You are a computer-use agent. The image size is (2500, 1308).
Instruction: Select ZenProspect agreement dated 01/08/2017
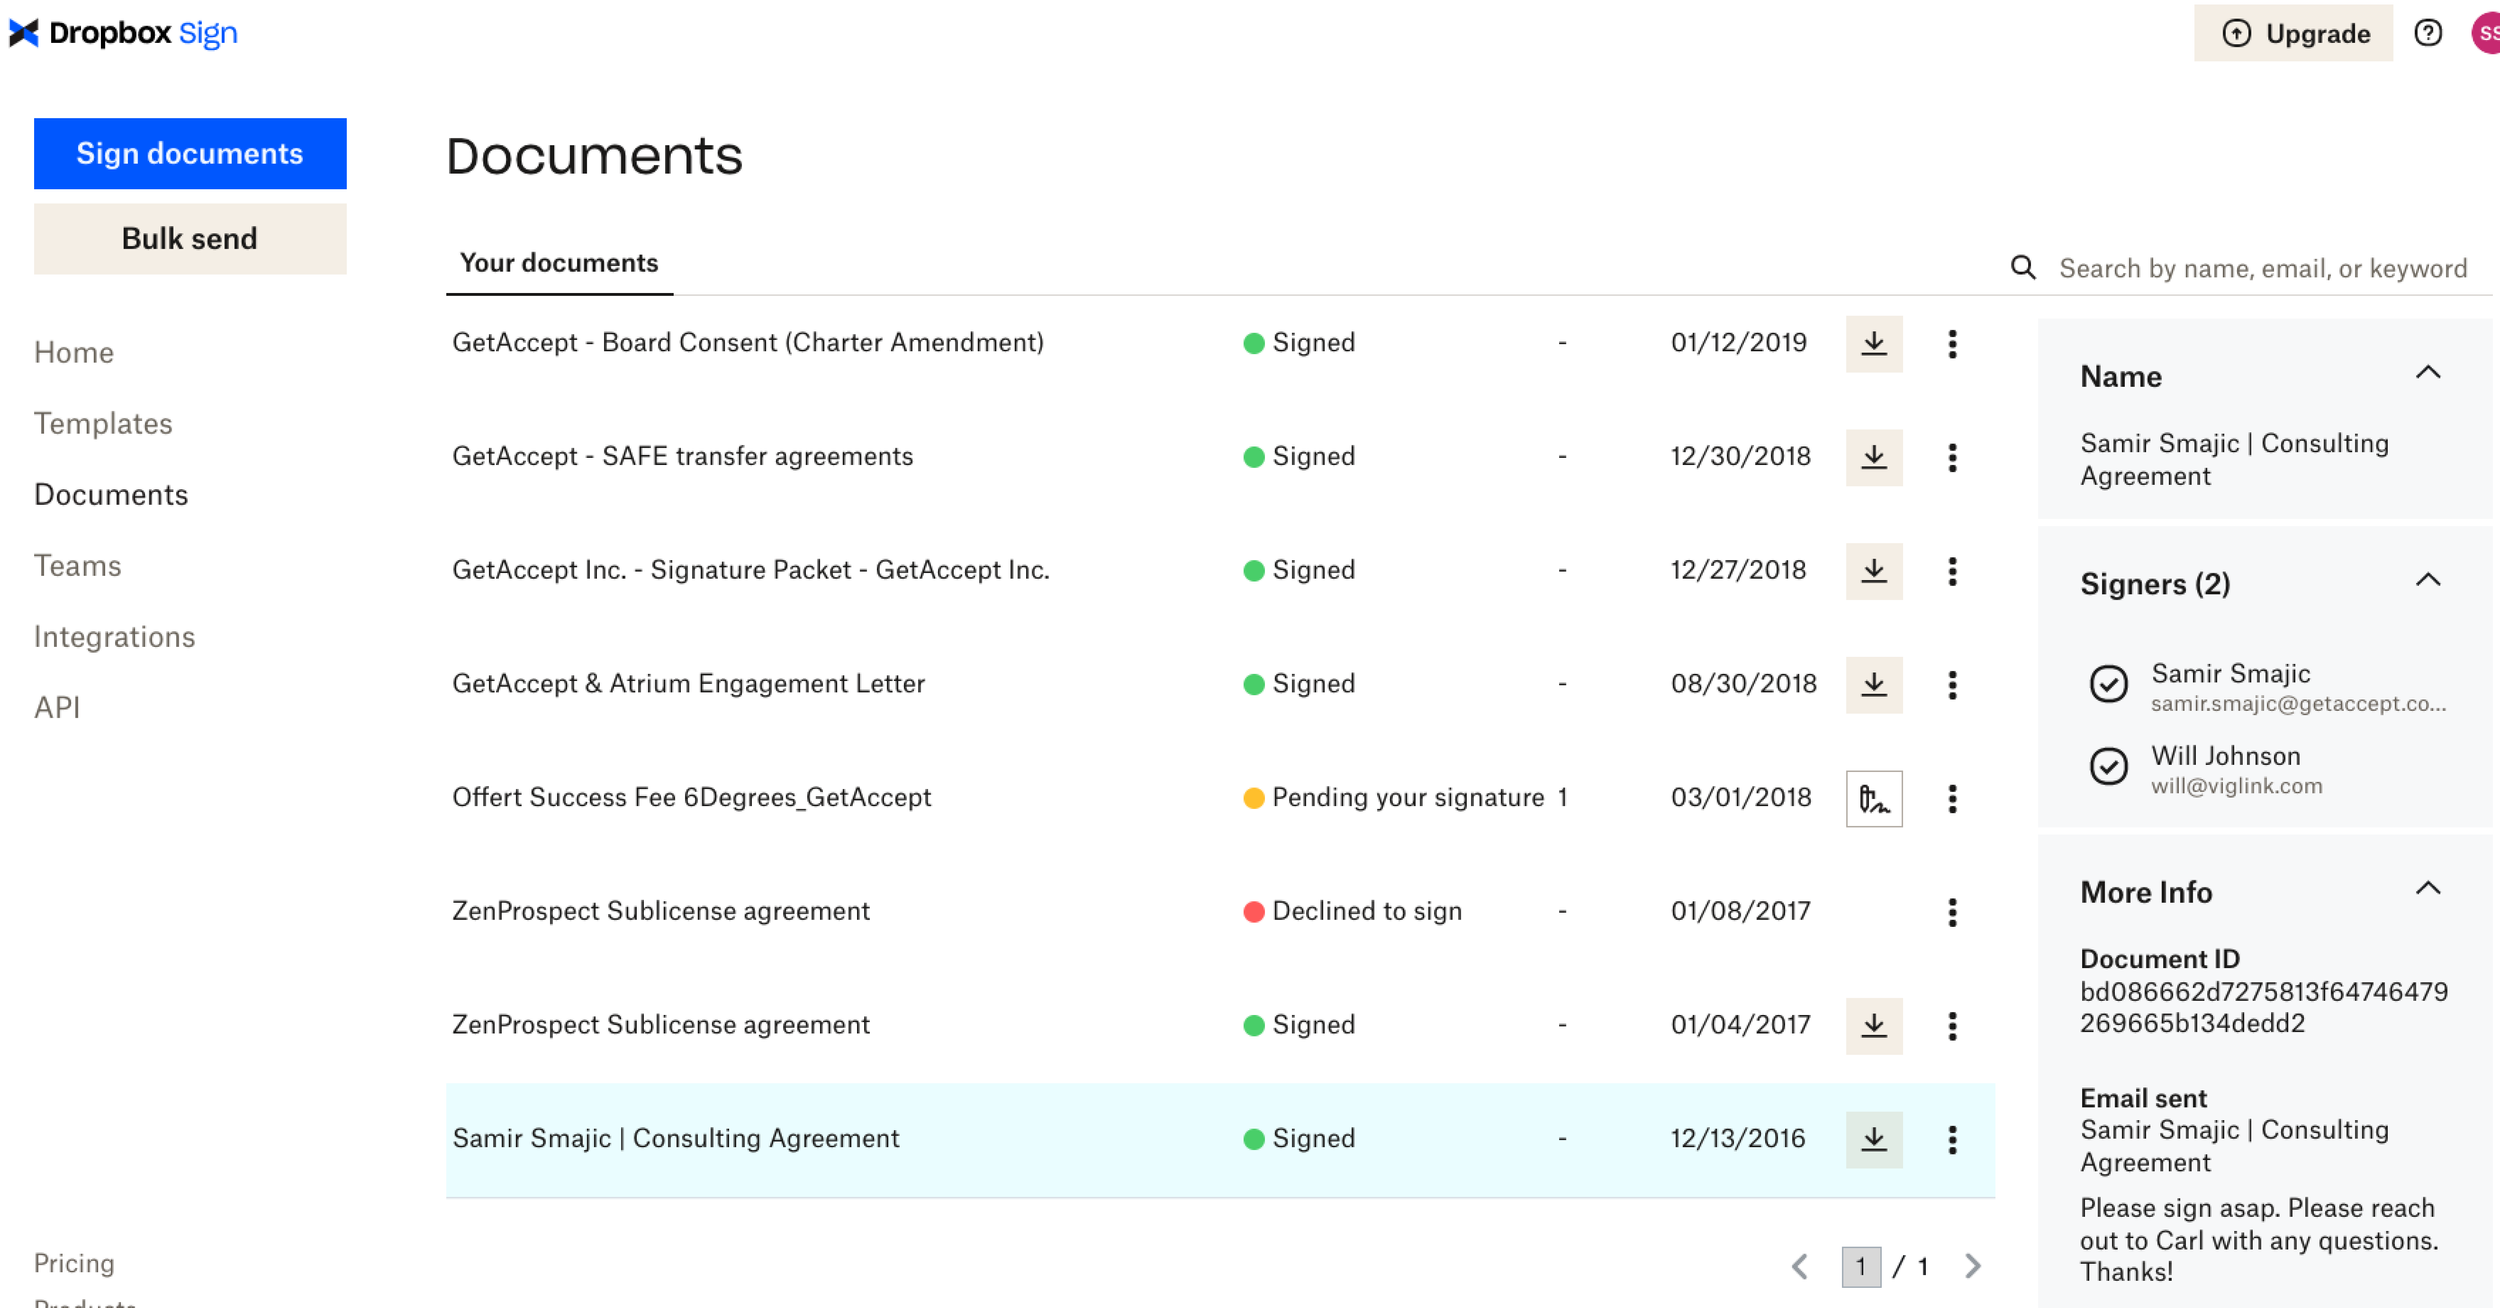[661, 911]
